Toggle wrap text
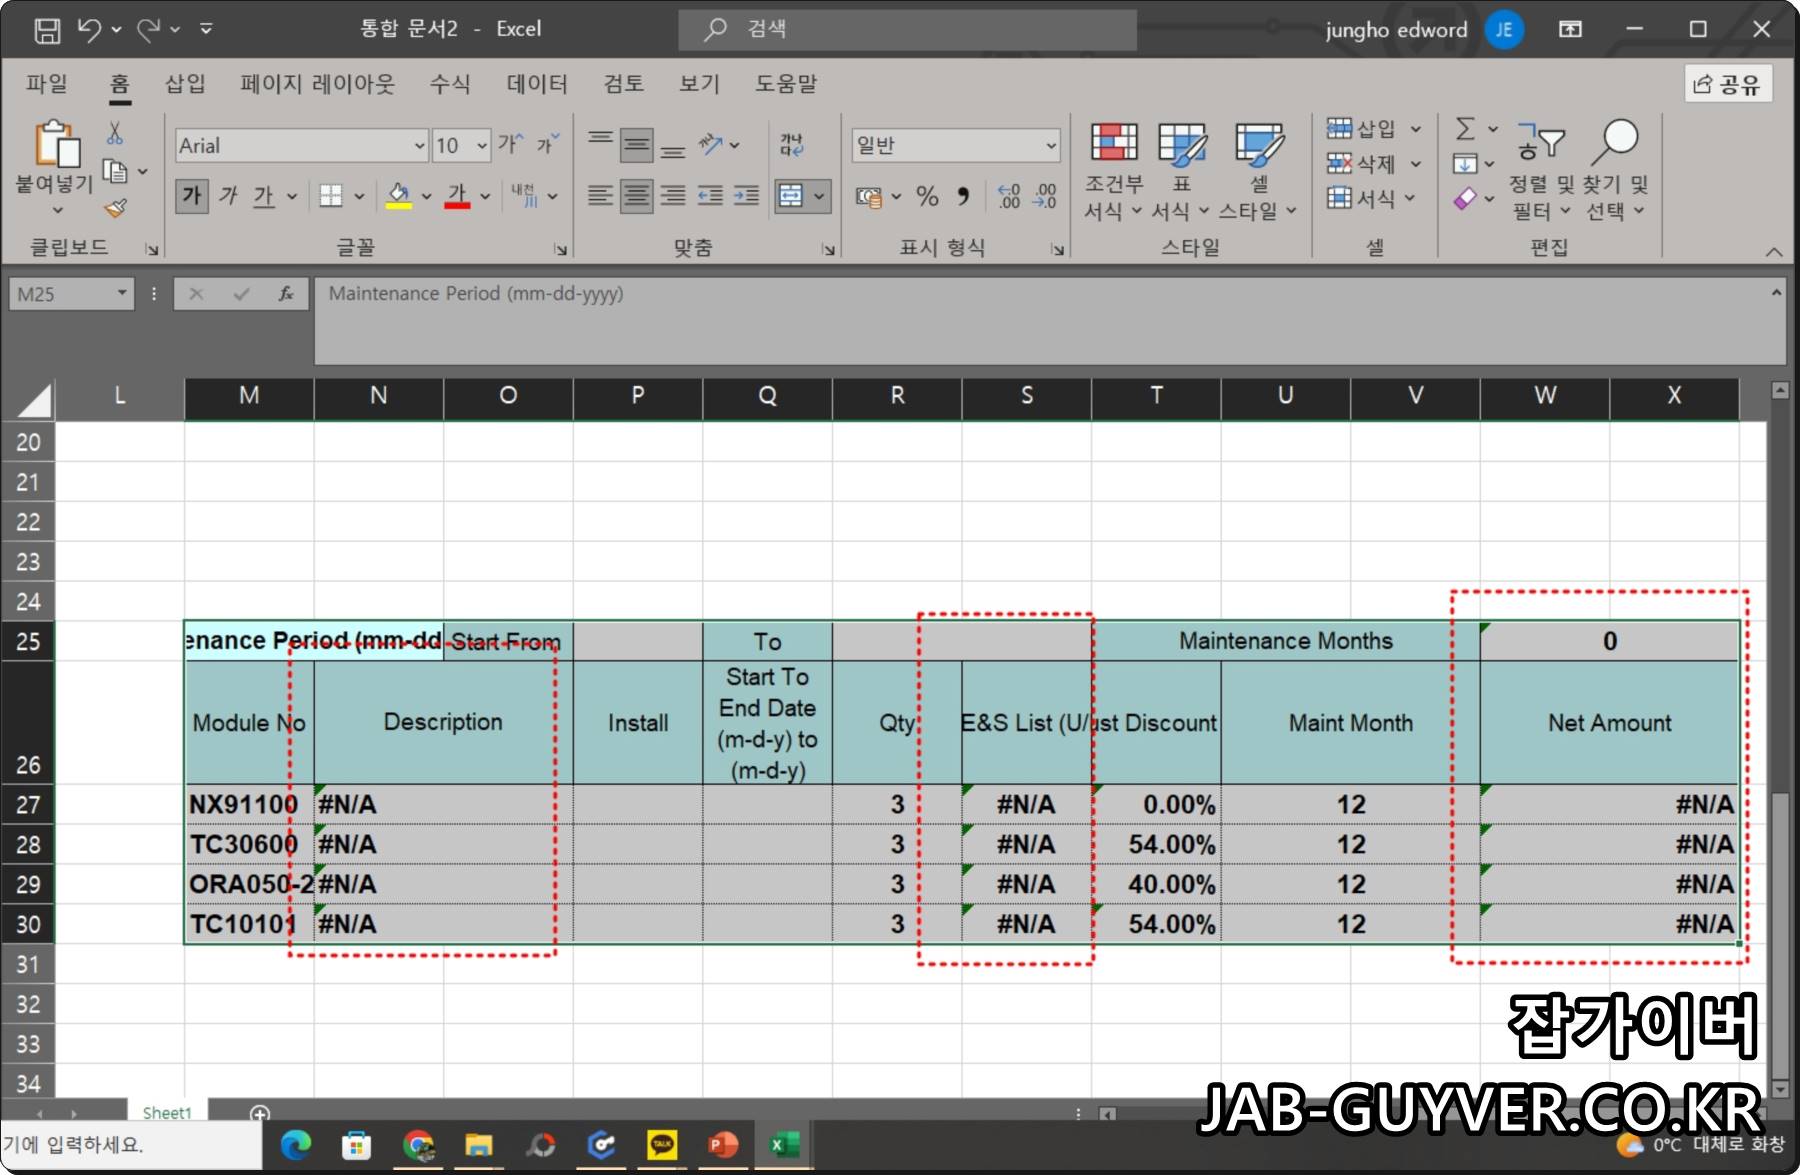This screenshot has width=1800, height=1175. (x=791, y=145)
